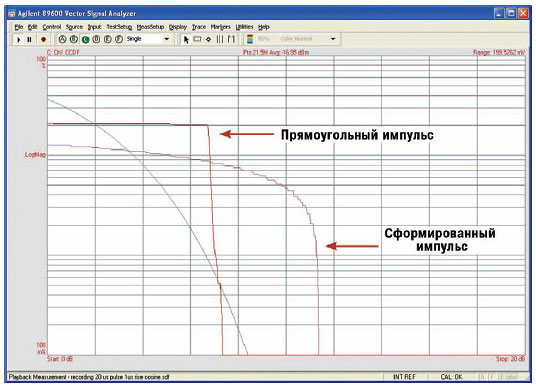This screenshot has height=388, width=536.
Task: Click the Range readout at top right
Action: click(x=499, y=52)
